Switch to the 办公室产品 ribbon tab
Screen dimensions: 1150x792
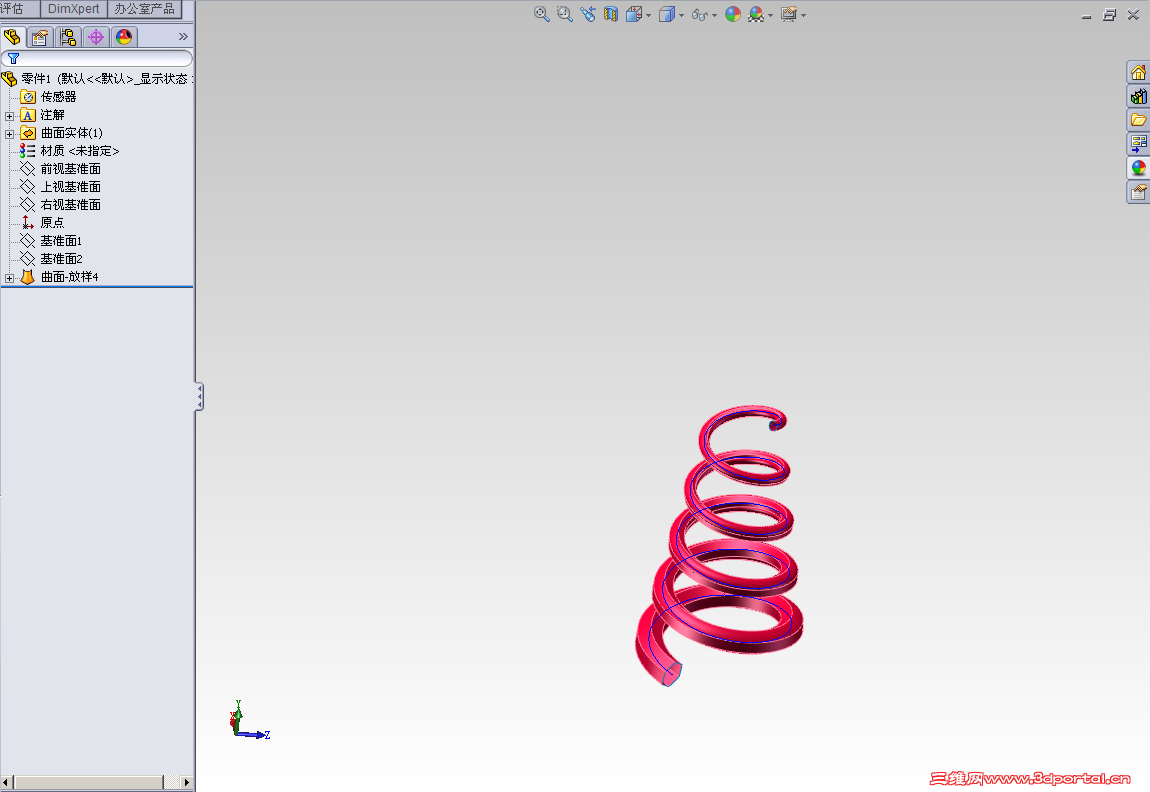click(144, 9)
